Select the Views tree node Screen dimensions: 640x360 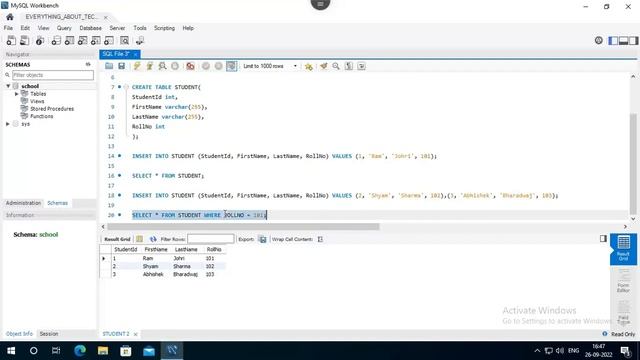coord(37,101)
